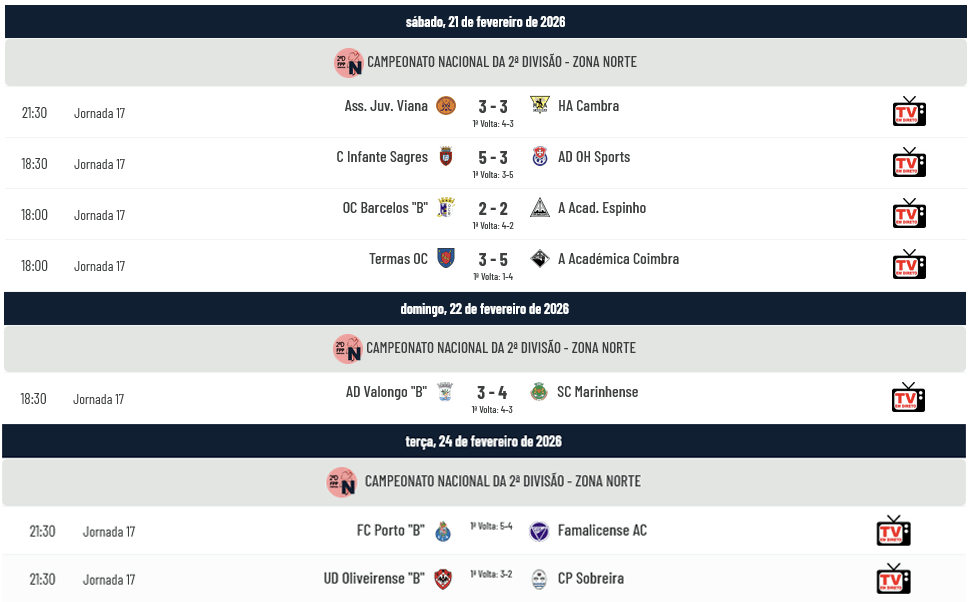
Task: Select the terça, 24 de fevereiro header
Action: 484,441
